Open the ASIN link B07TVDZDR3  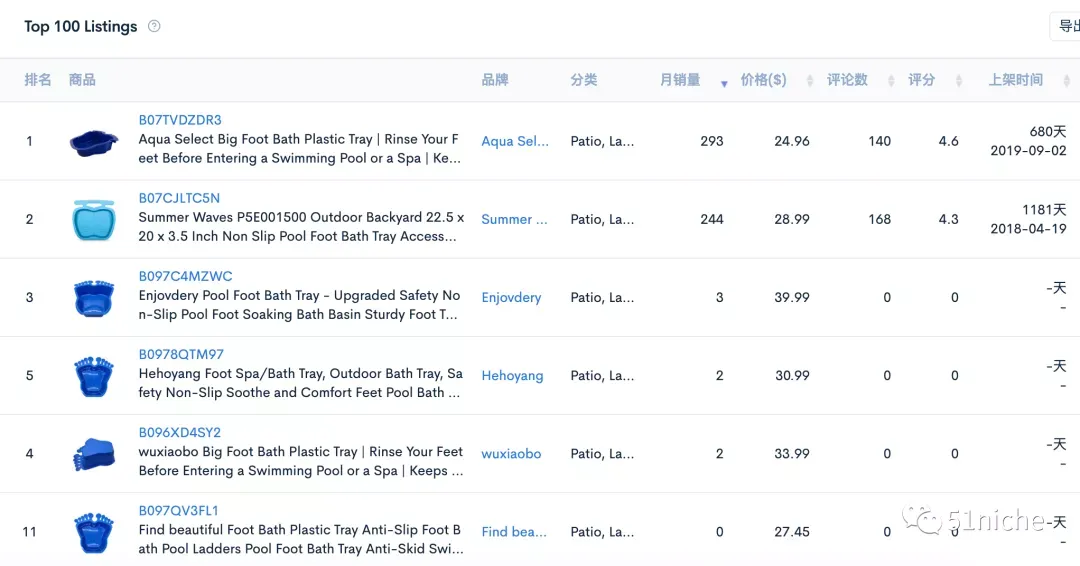click(x=180, y=120)
